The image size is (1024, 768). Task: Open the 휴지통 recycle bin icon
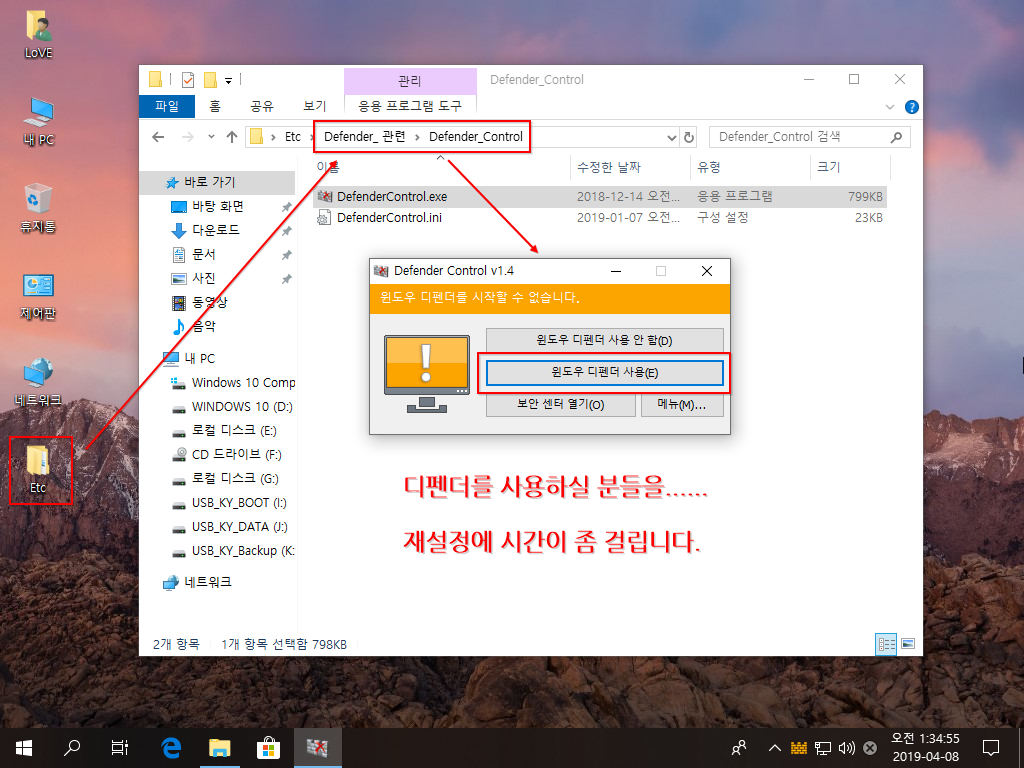(x=38, y=208)
